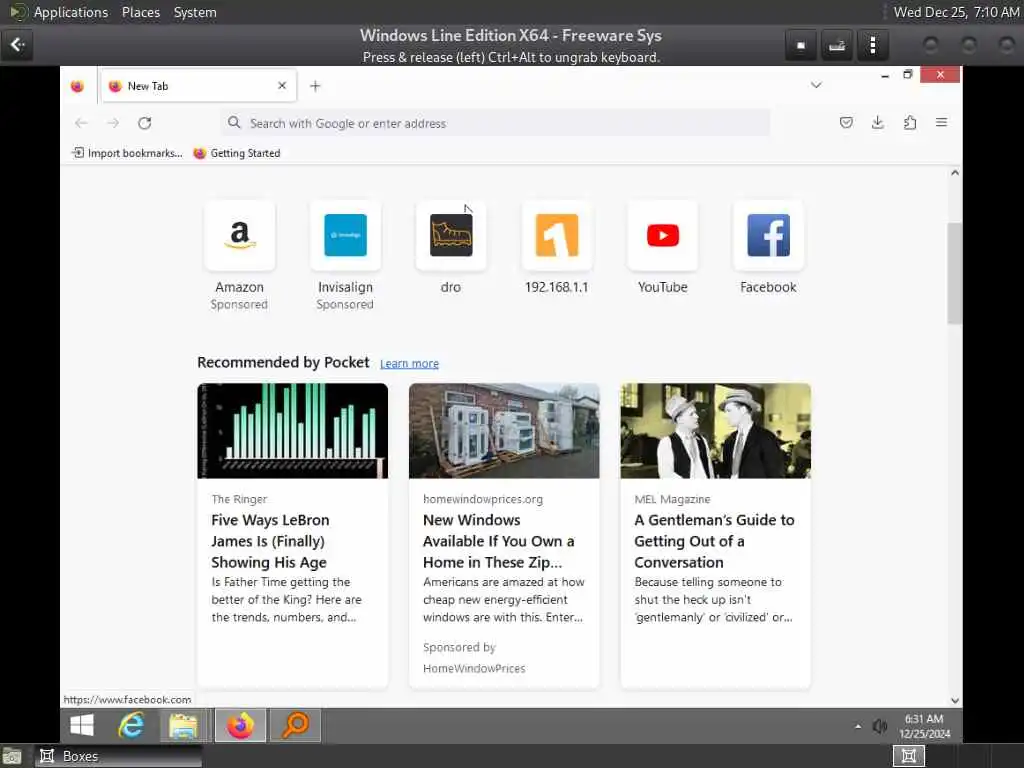Open the Firefox Downloads panel
1024x768 pixels.
(x=878, y=123)
